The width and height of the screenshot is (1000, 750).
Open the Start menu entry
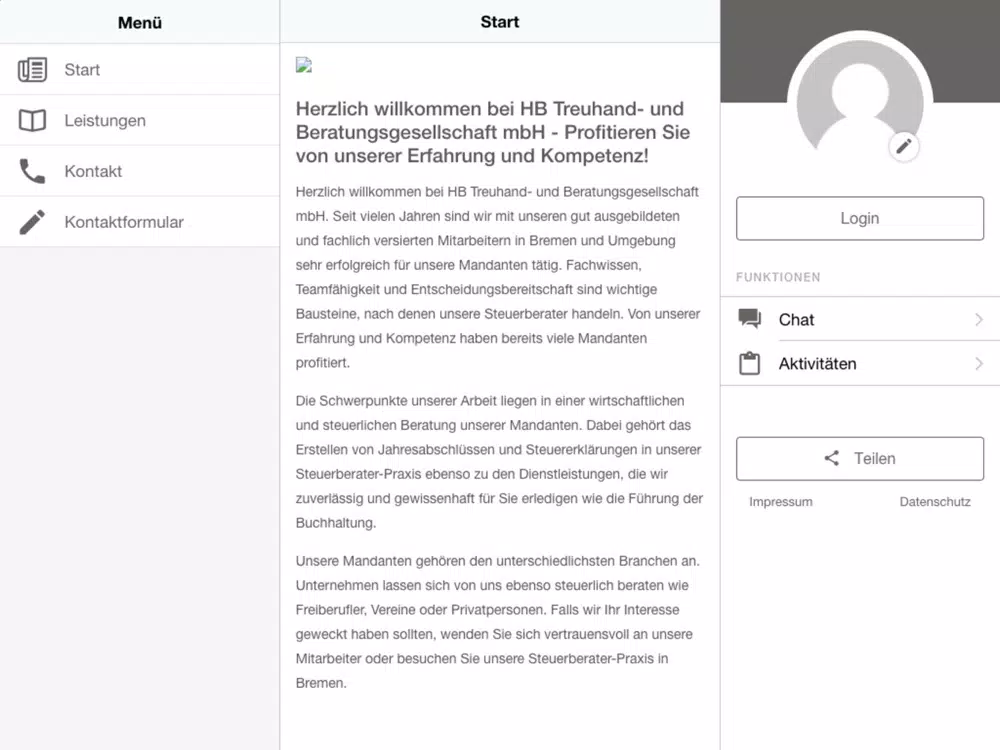point(140,70)
